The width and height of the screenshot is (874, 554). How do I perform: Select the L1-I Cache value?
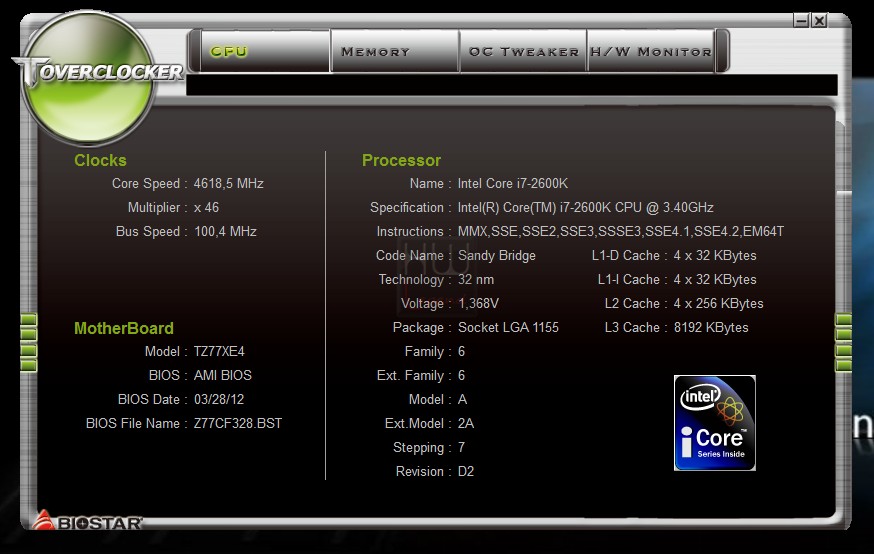pyautogui.click(x=715, y=279)
